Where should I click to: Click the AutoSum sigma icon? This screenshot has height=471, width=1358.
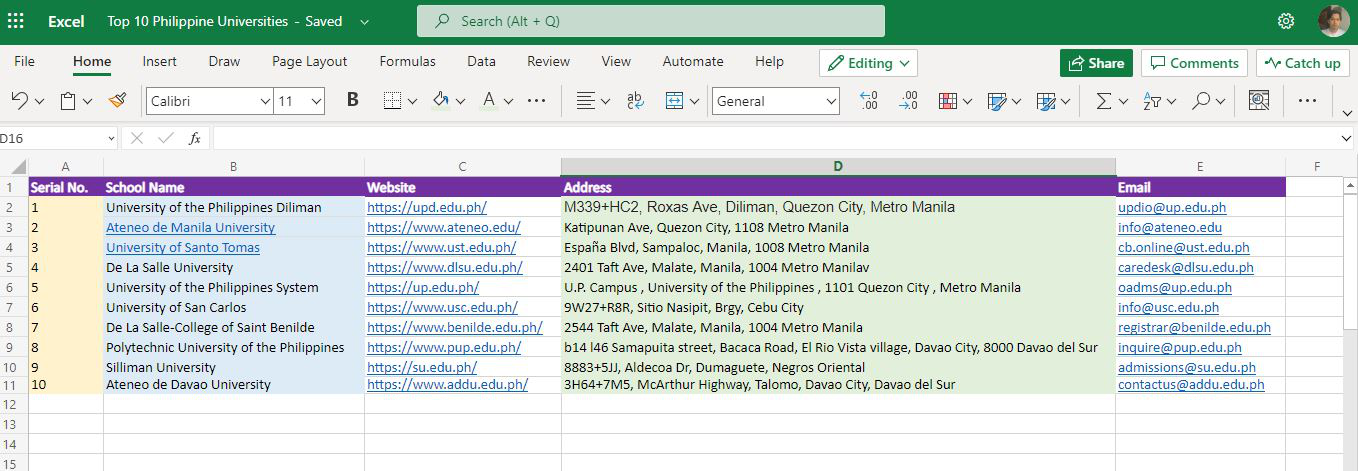(x=1103, y=101)
